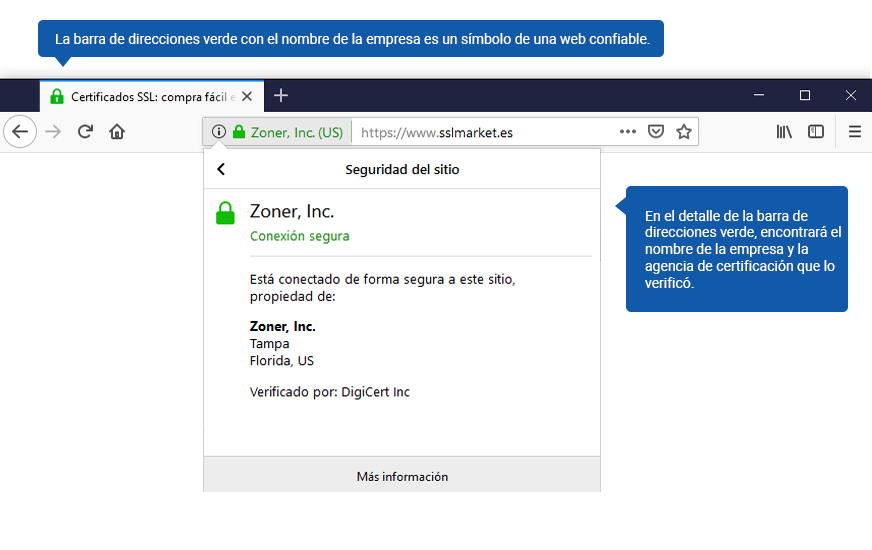Go back with the browser back arrow
Screen dimensions: 872x550
20,132
